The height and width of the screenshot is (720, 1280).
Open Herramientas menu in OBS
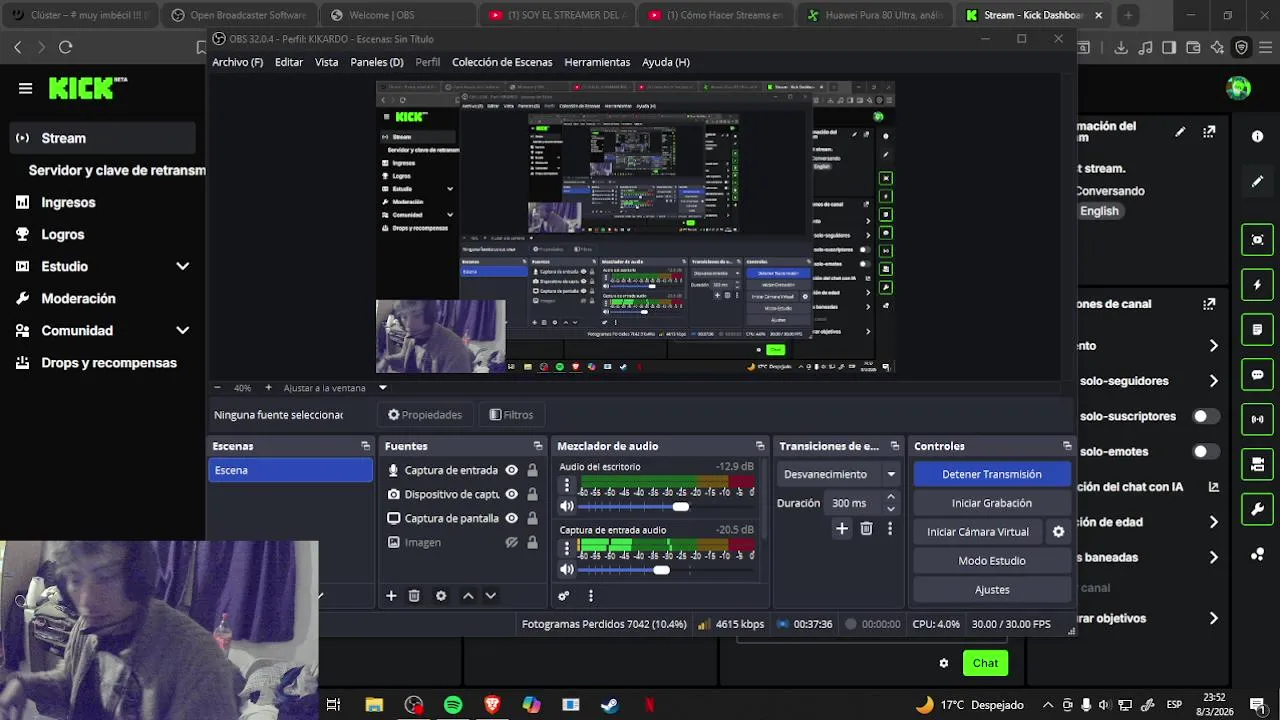point(597,62)
